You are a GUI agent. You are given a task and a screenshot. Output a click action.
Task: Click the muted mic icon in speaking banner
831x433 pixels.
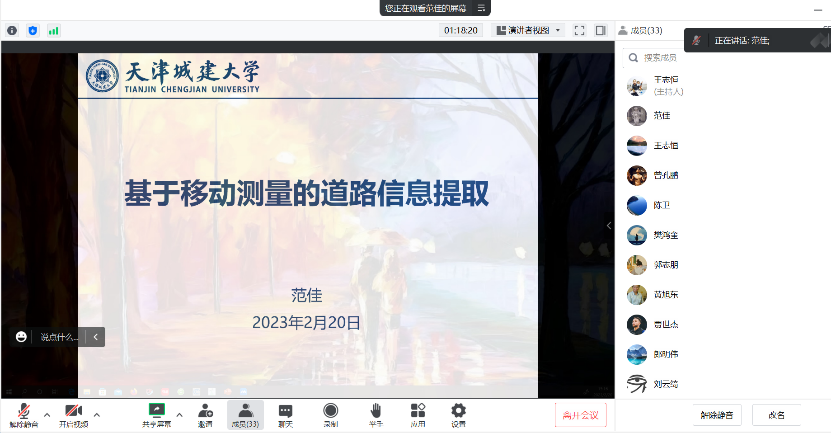697,40
